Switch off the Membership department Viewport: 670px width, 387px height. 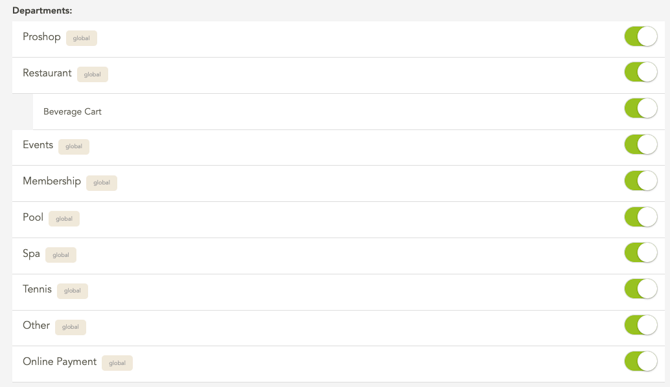pos(641,181)
